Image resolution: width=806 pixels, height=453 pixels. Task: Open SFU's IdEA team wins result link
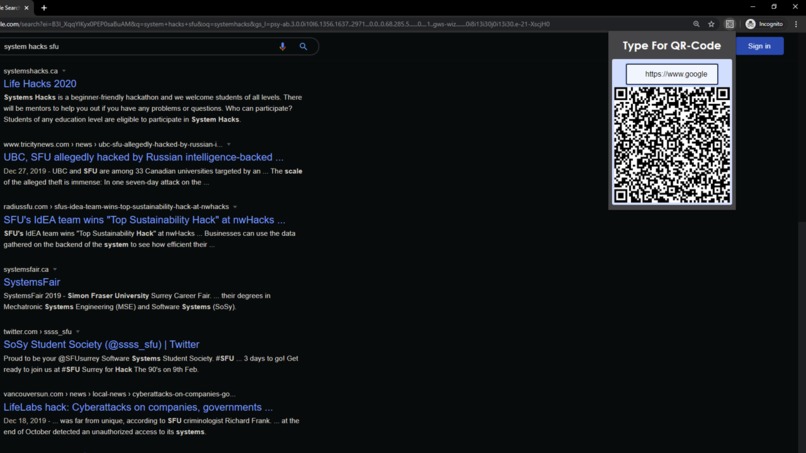click(x=144, y=220)
